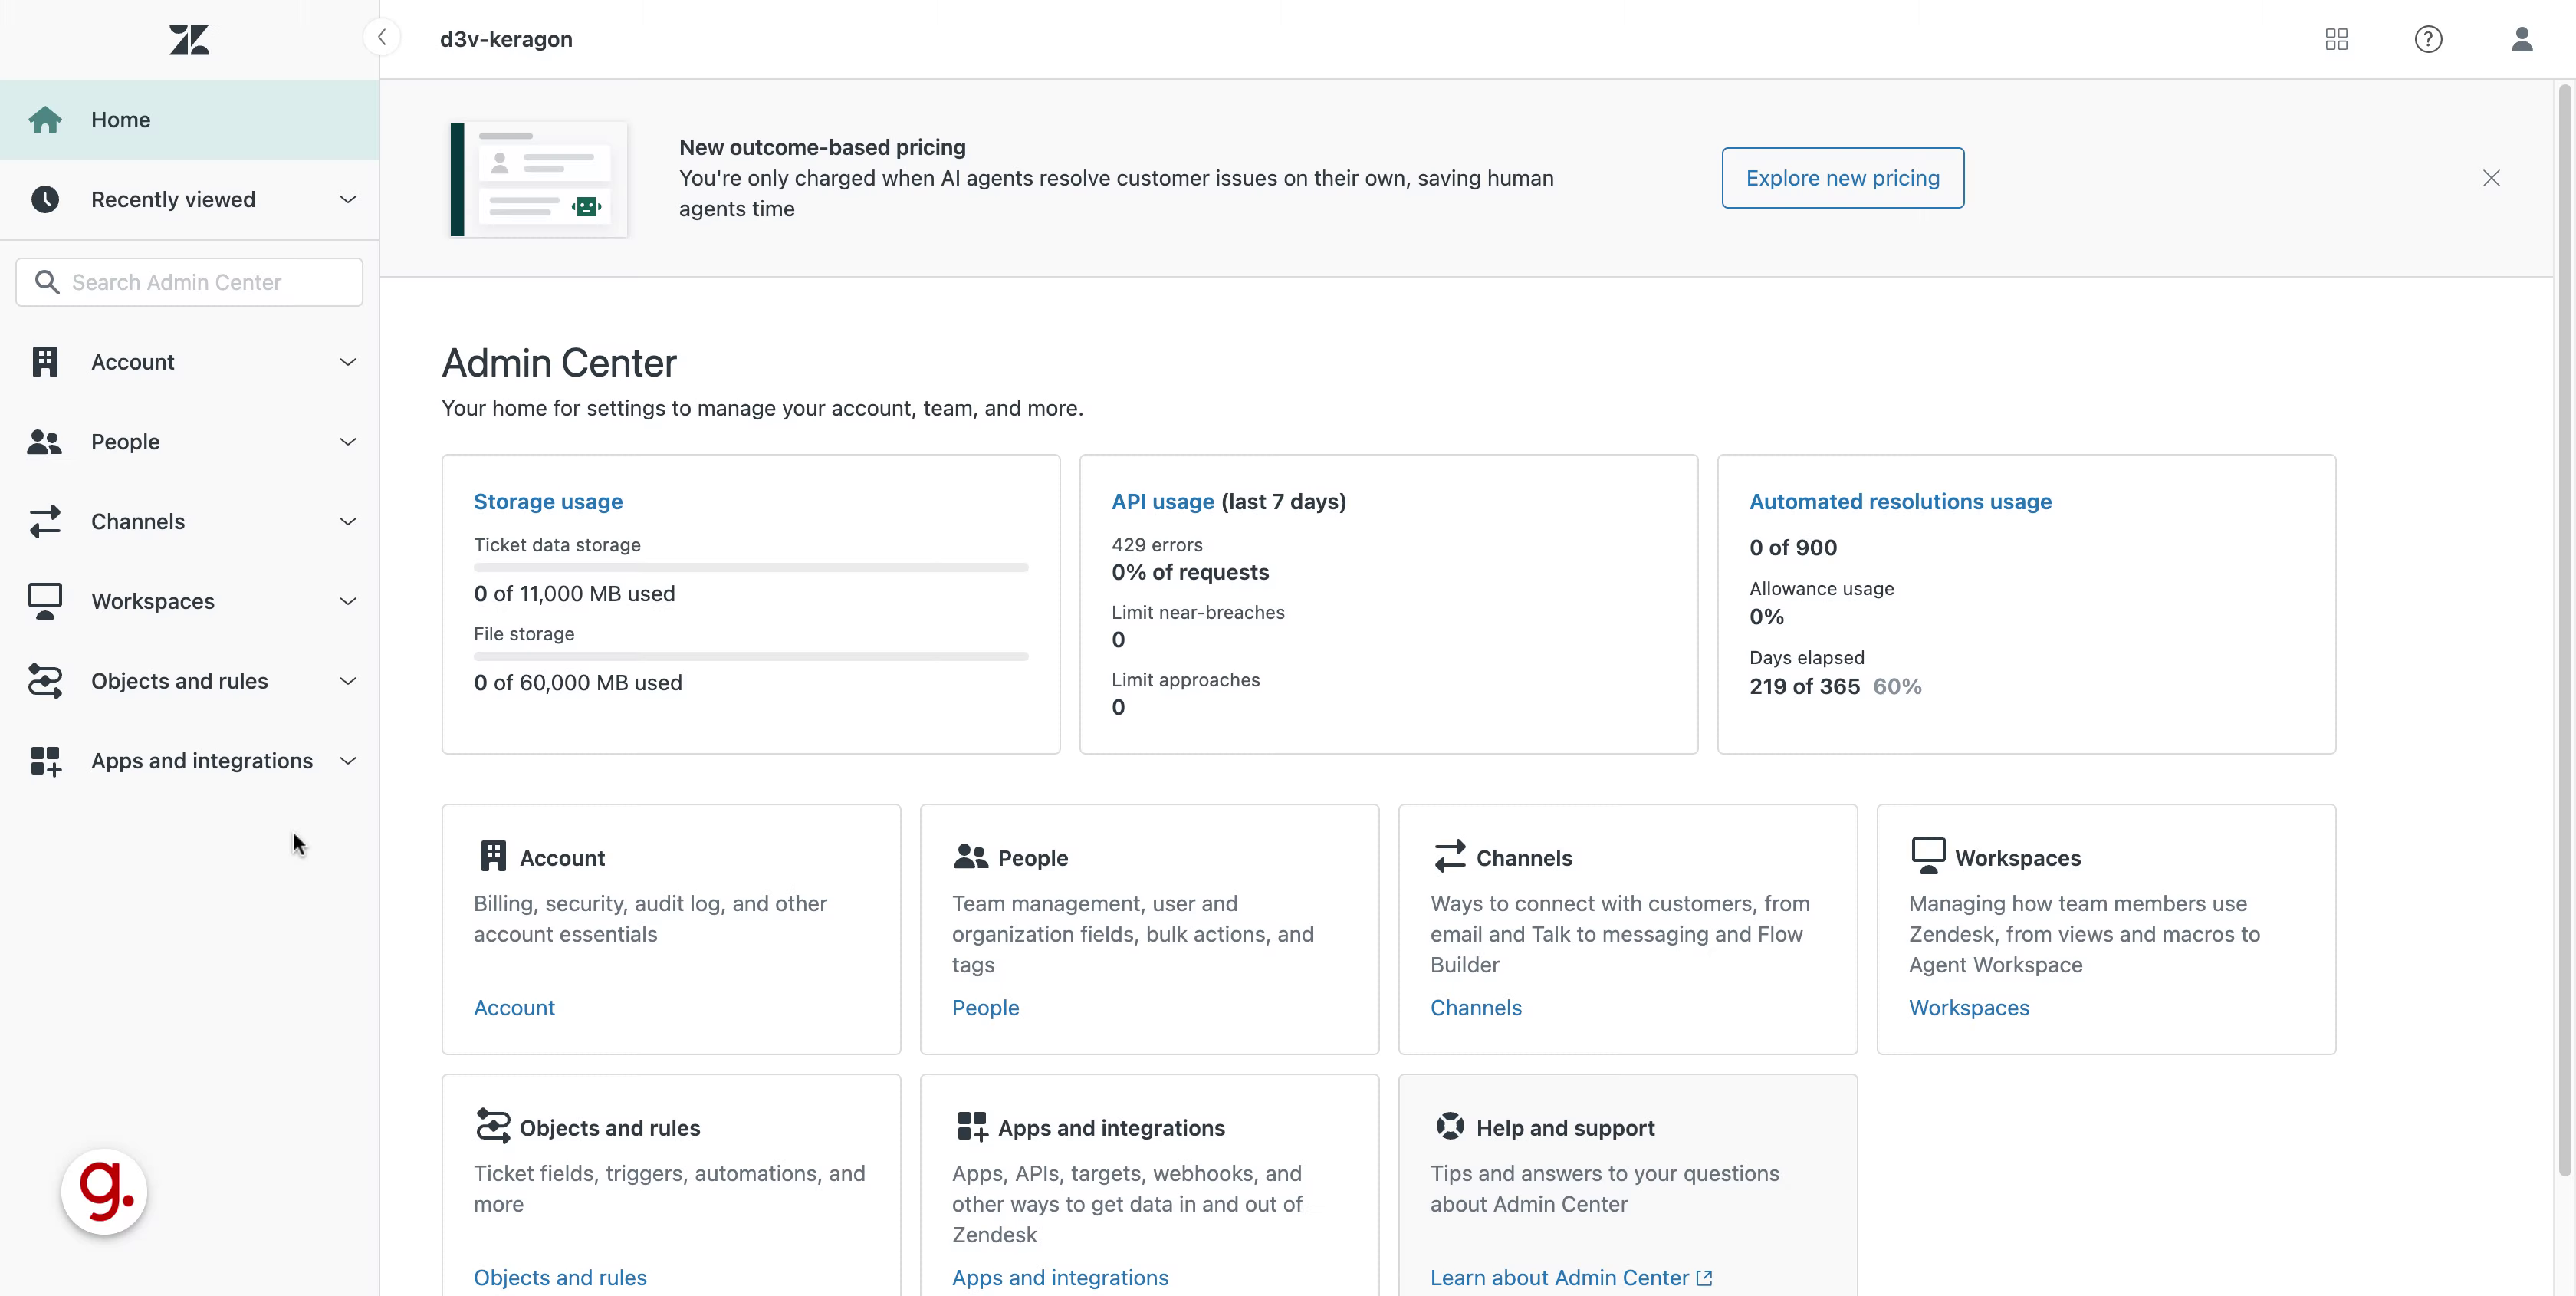Click the People card icon
2576x1296 pixels.
point(970,856)
